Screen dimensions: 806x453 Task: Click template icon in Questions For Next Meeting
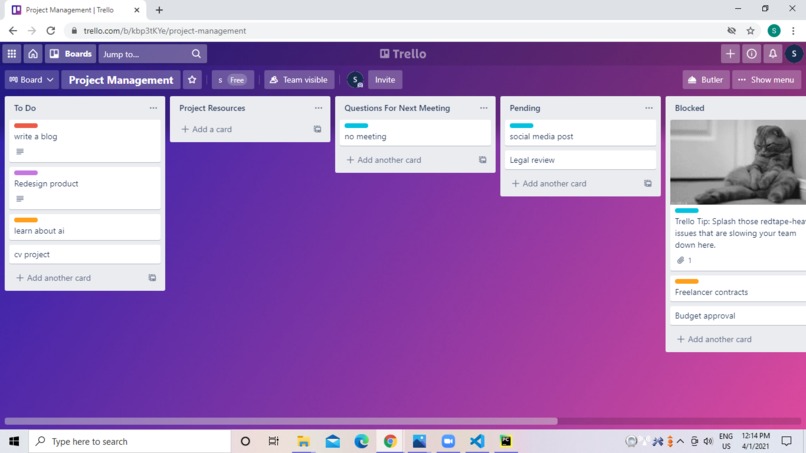482,160
